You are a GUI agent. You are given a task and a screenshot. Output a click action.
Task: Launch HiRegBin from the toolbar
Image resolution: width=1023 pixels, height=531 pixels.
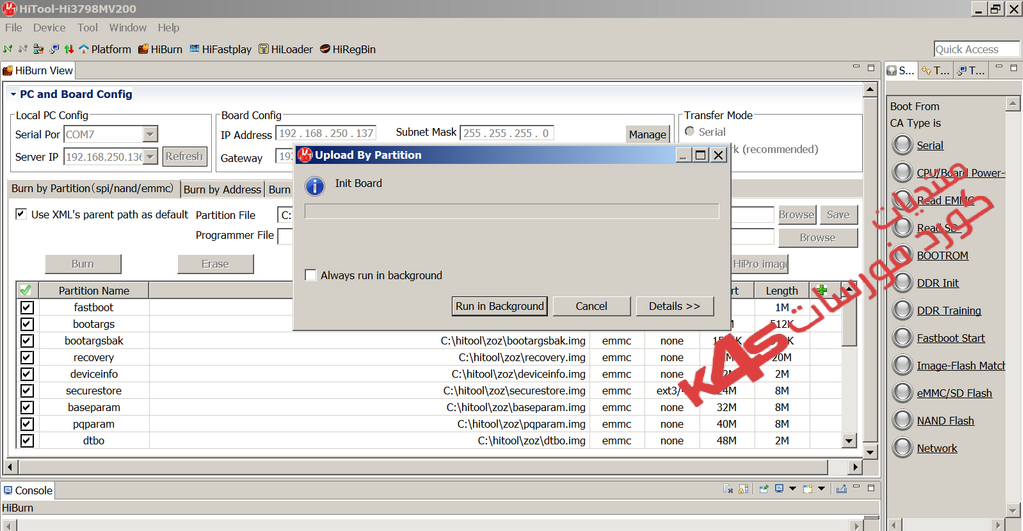point(348,49)
